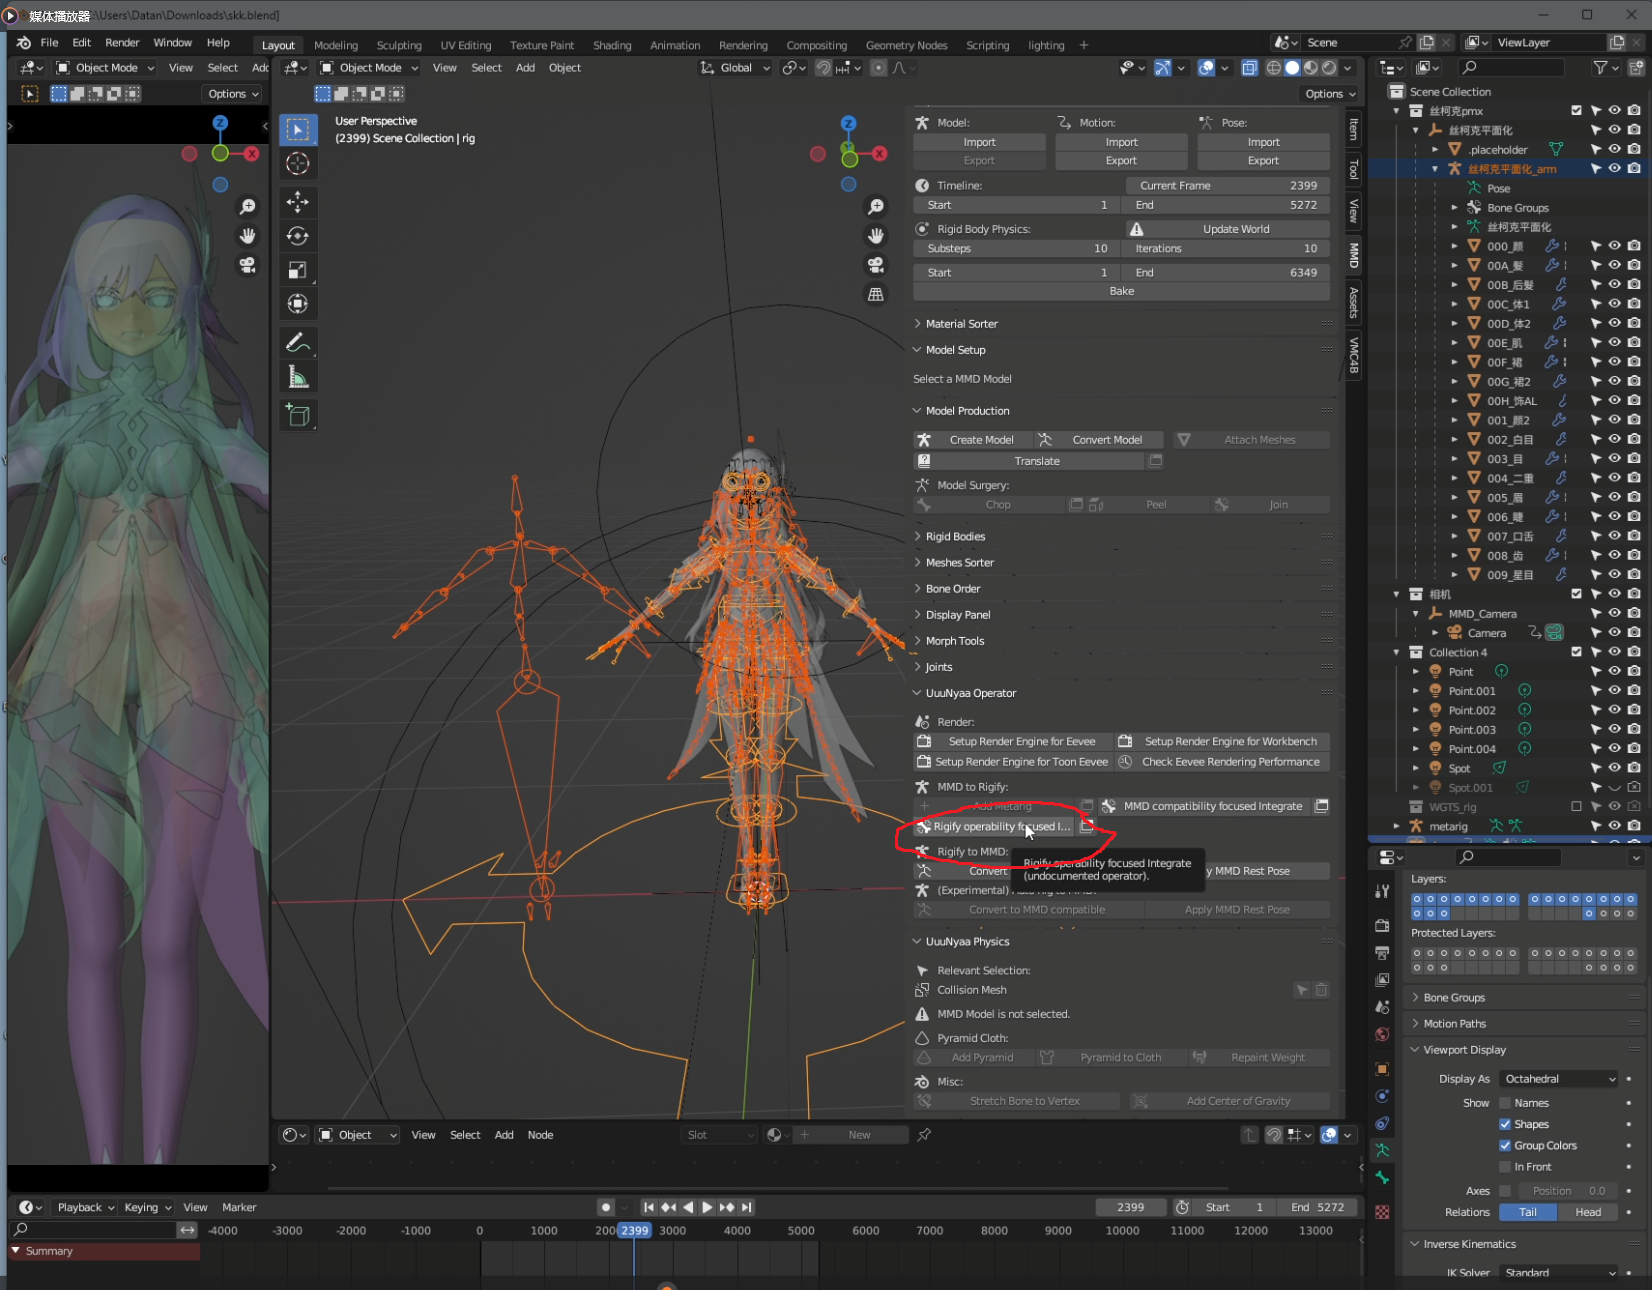This screenshot has height=1290, width=1652.
Task: Uncheck the Group Colors checkbox
Action: click(1505, 1145)
